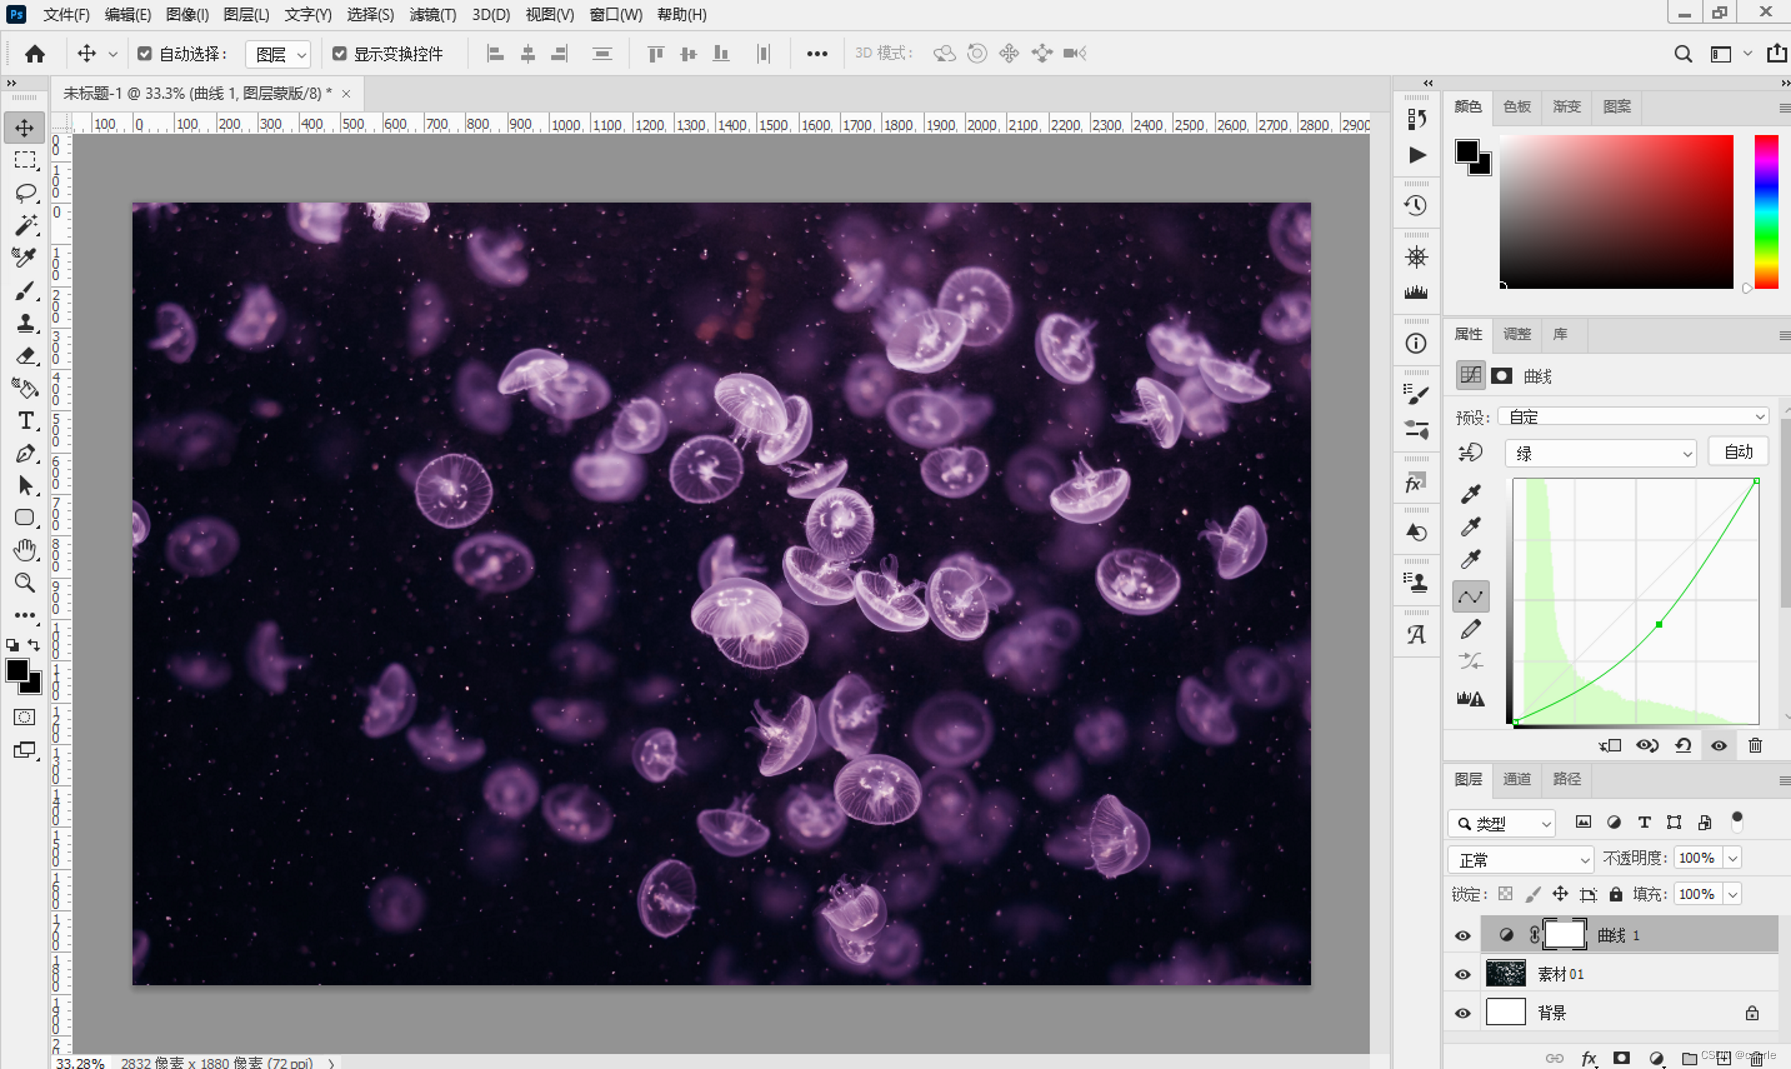
Task: Open the 绿 channel dropdown
Action: [1600, 454]
